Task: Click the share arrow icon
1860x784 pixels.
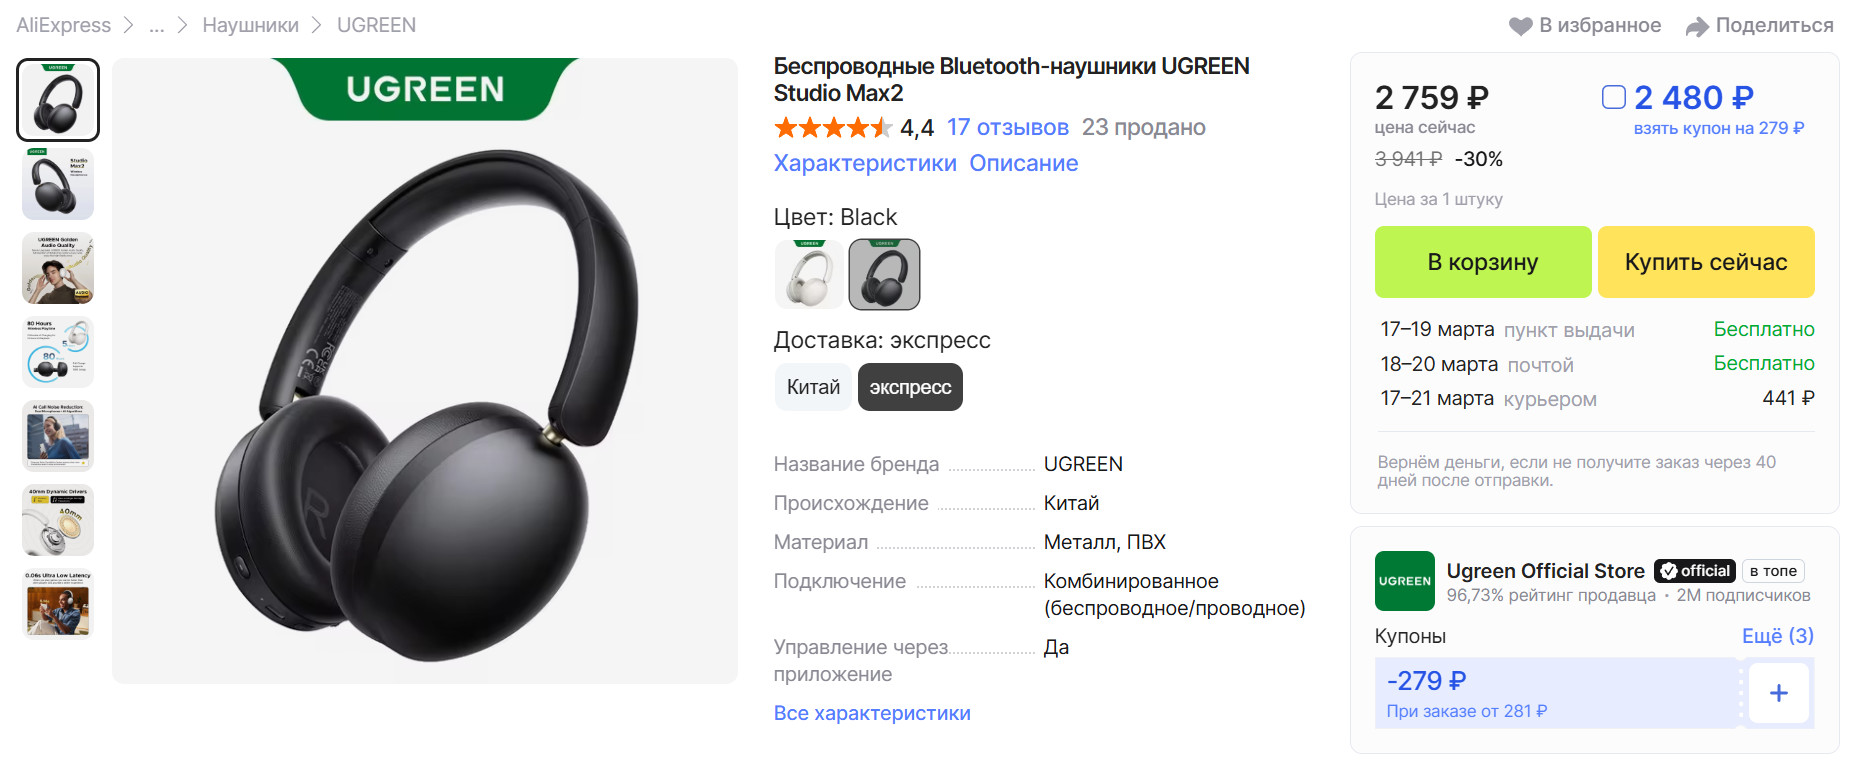Action: [1697, 27]
